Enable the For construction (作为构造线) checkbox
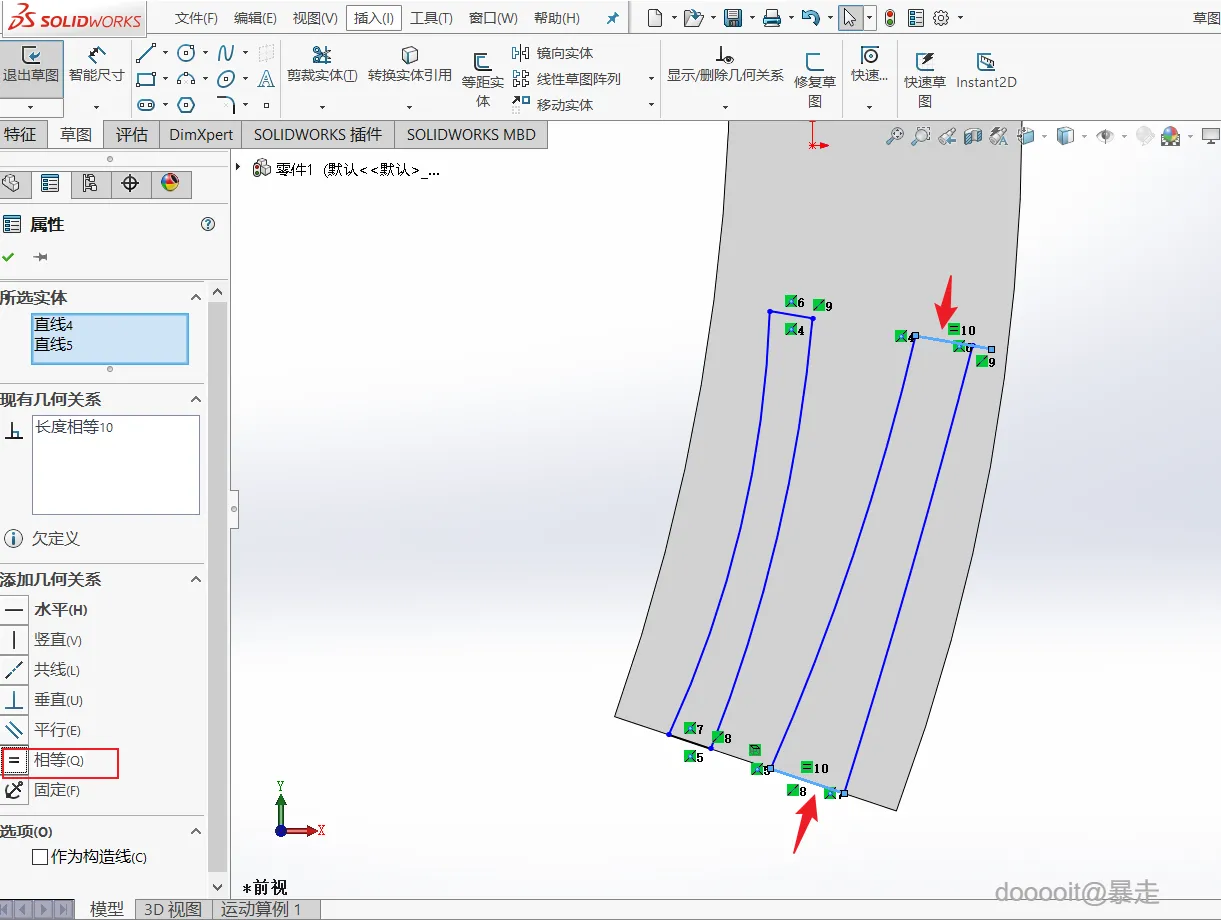This screenshot has width=1221, height=920. click(x=40, y=857)
